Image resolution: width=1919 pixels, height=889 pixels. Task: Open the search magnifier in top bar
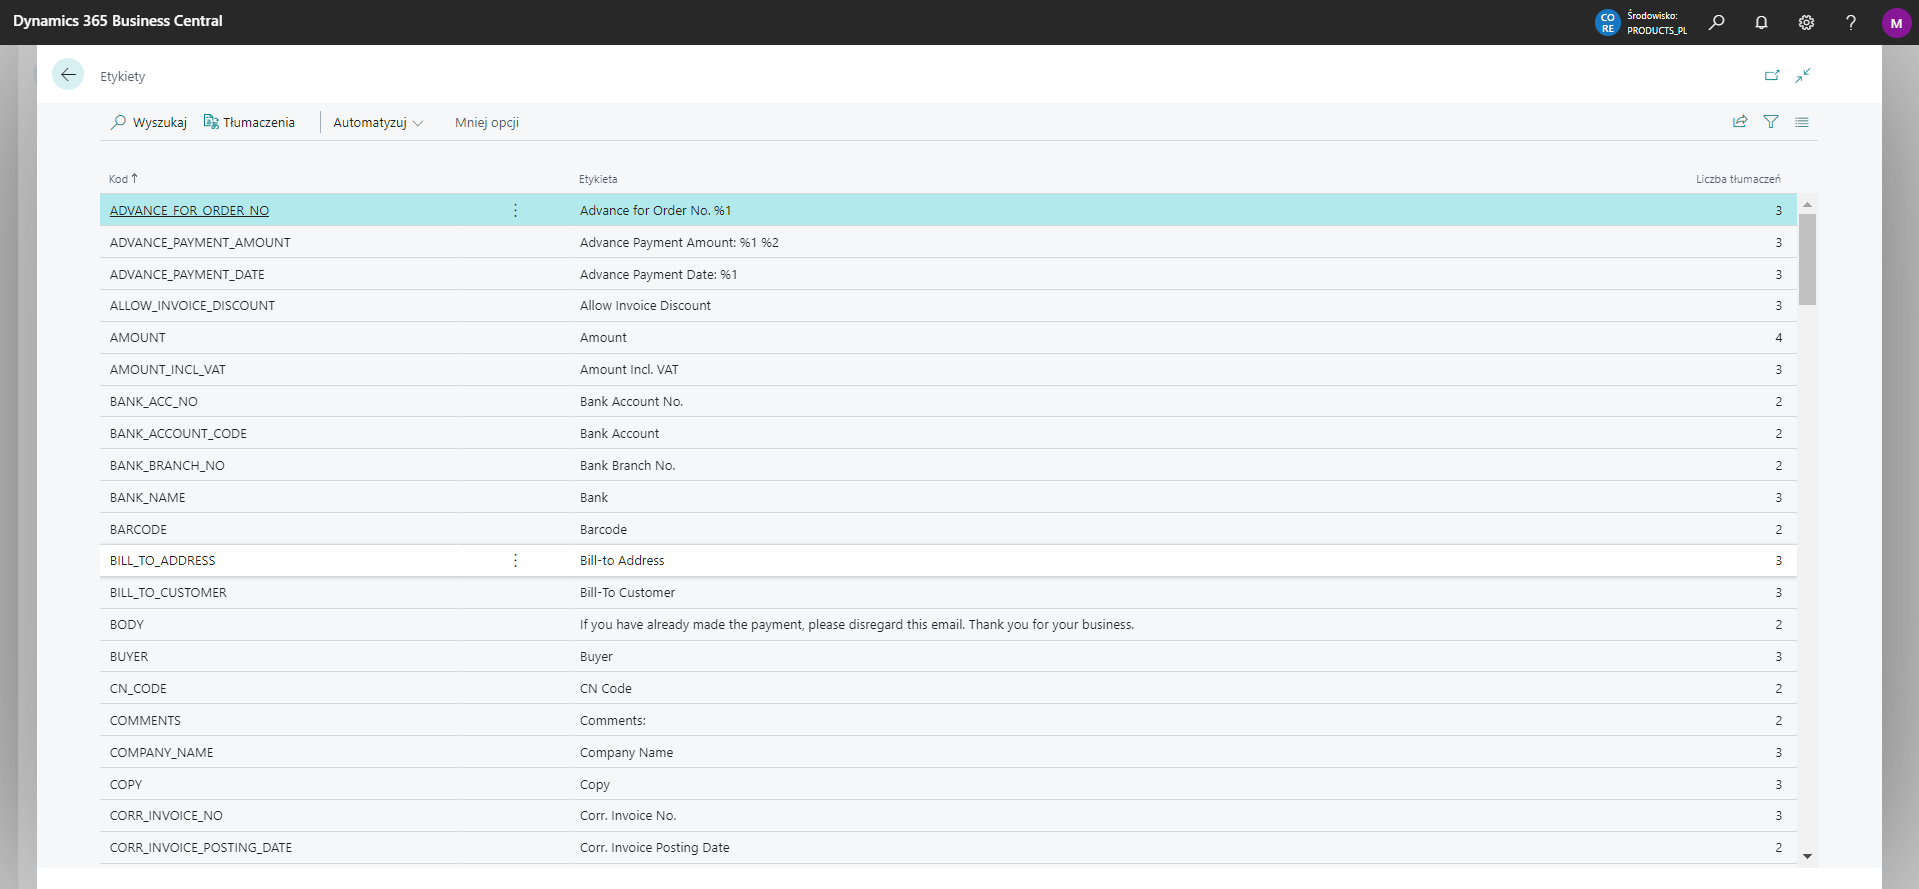click(1716, 22)
